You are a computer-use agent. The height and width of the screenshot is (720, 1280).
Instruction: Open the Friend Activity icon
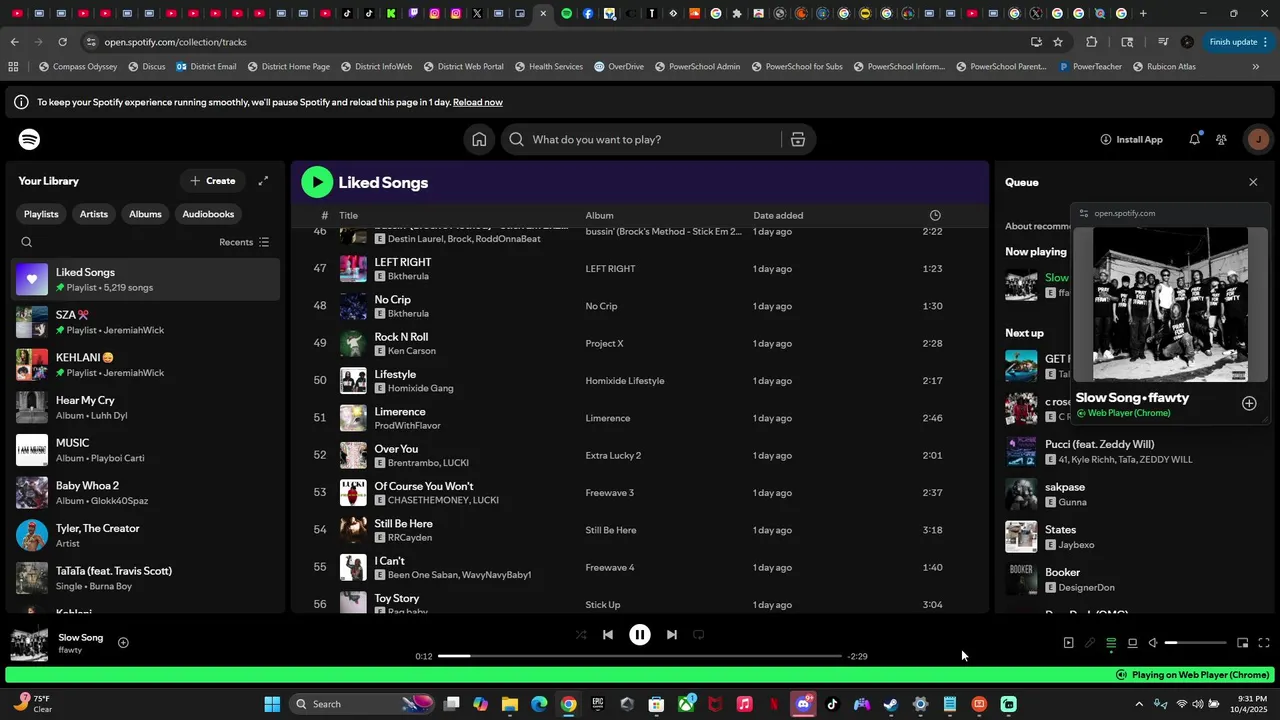(x=1221, y=139)
